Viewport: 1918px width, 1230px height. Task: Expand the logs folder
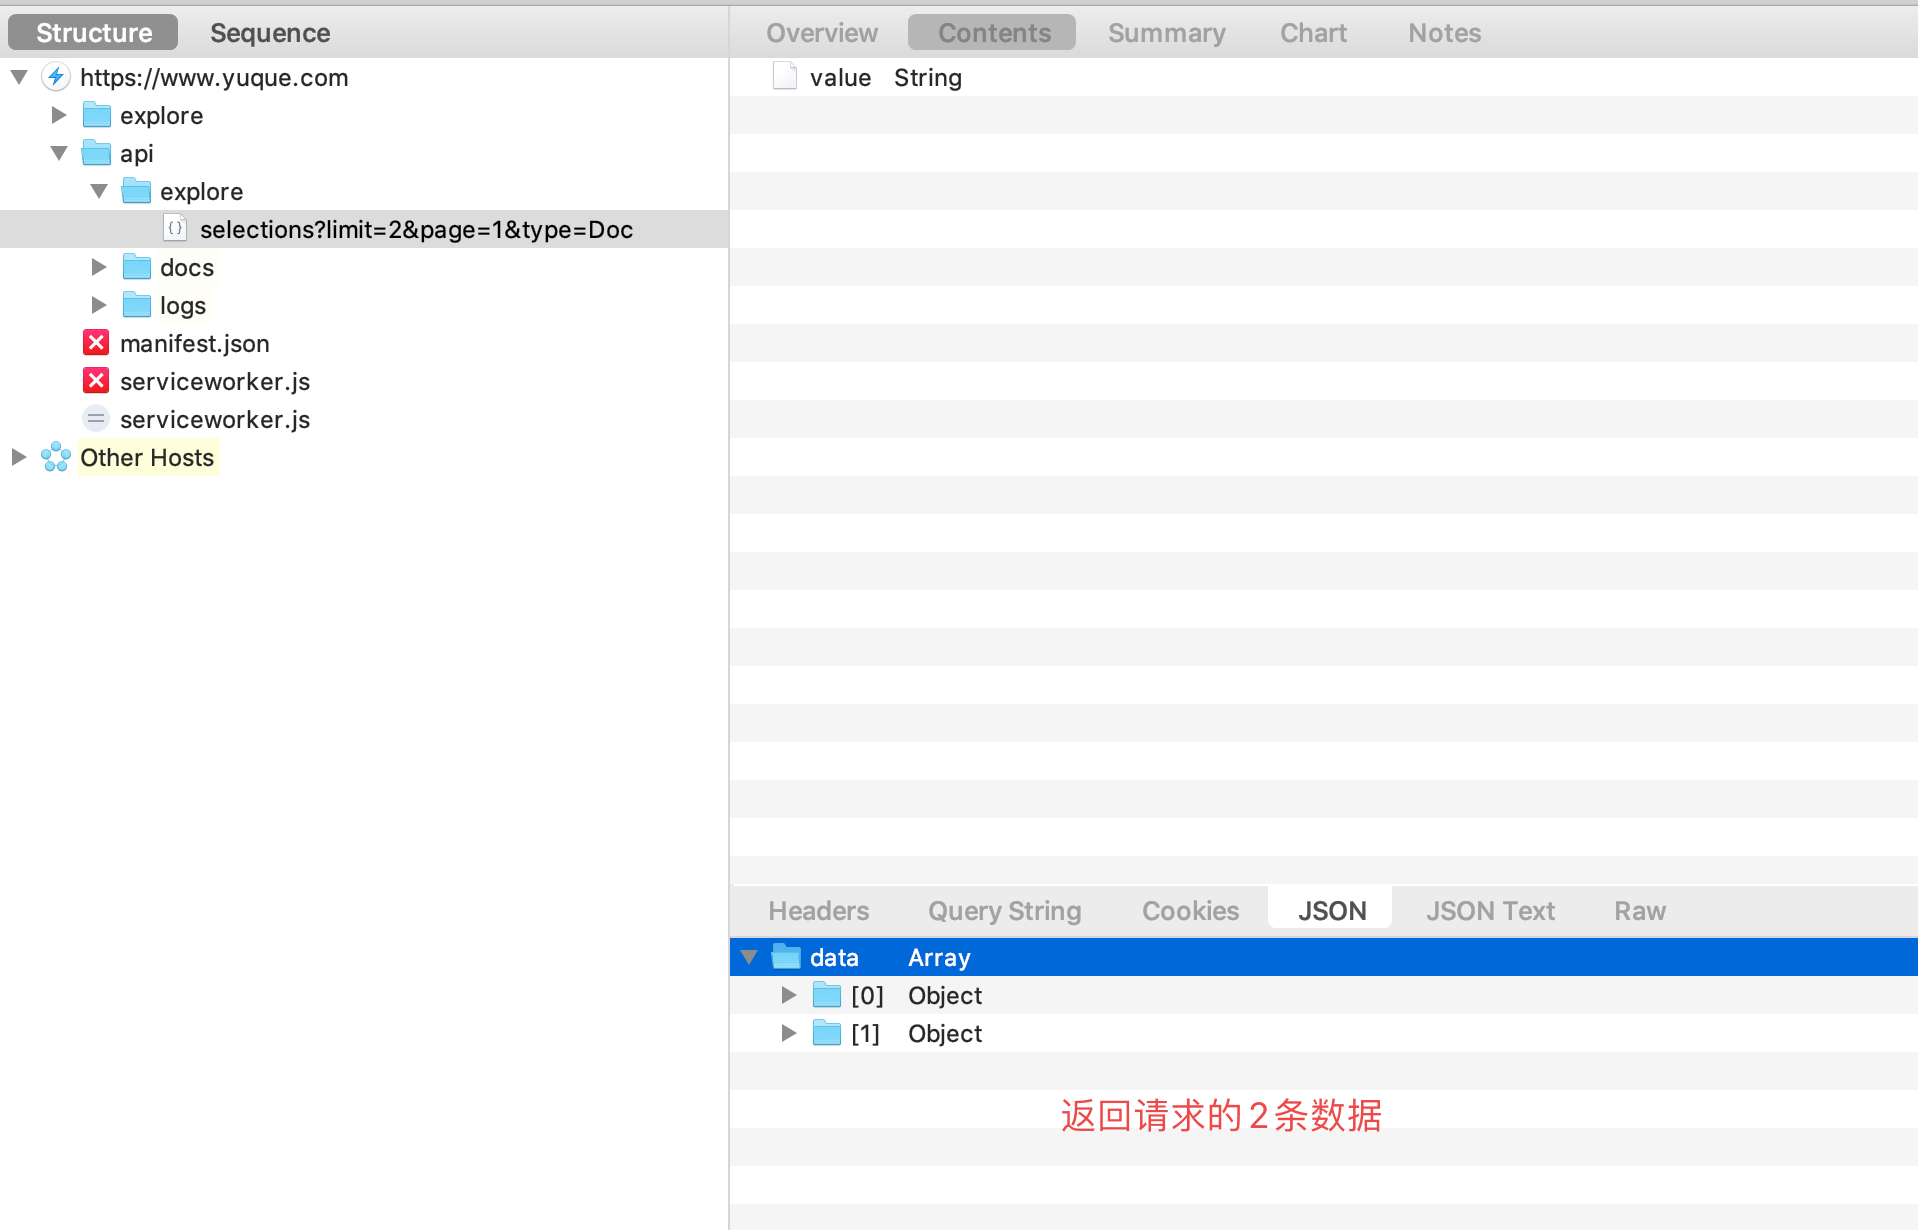(x=99, y=305)
